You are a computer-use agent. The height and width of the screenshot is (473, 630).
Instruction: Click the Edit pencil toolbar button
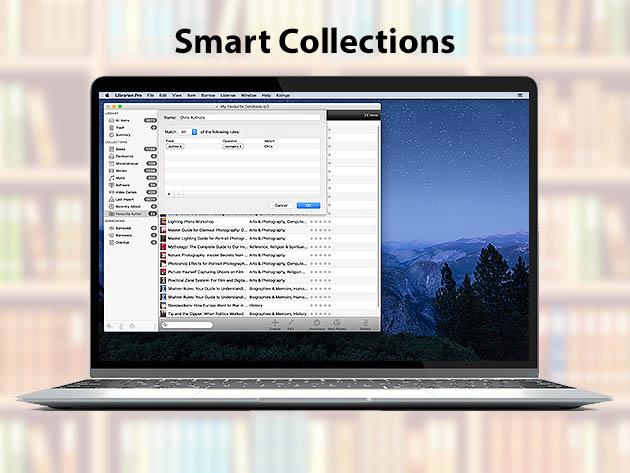pos(290,325)
